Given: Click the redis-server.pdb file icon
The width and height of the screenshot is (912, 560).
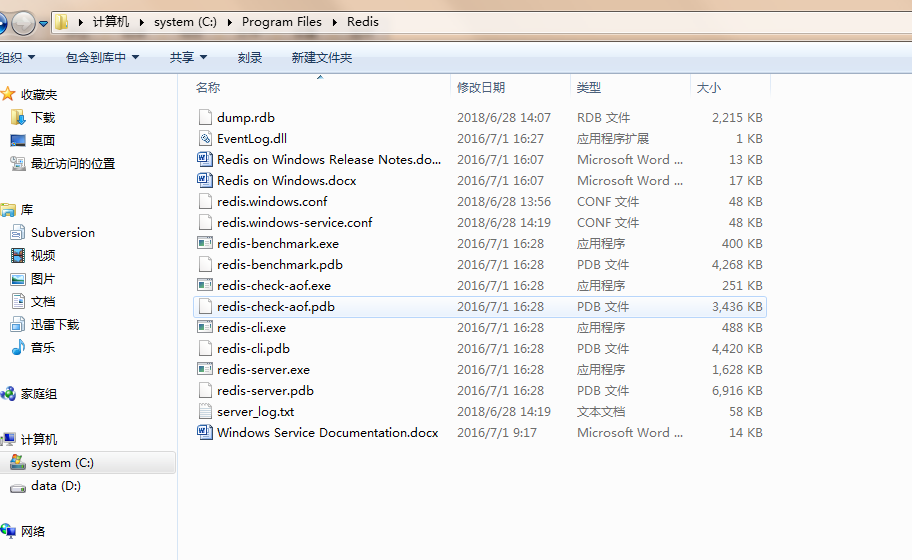Looking at the screenshot, I should [205, 390].
